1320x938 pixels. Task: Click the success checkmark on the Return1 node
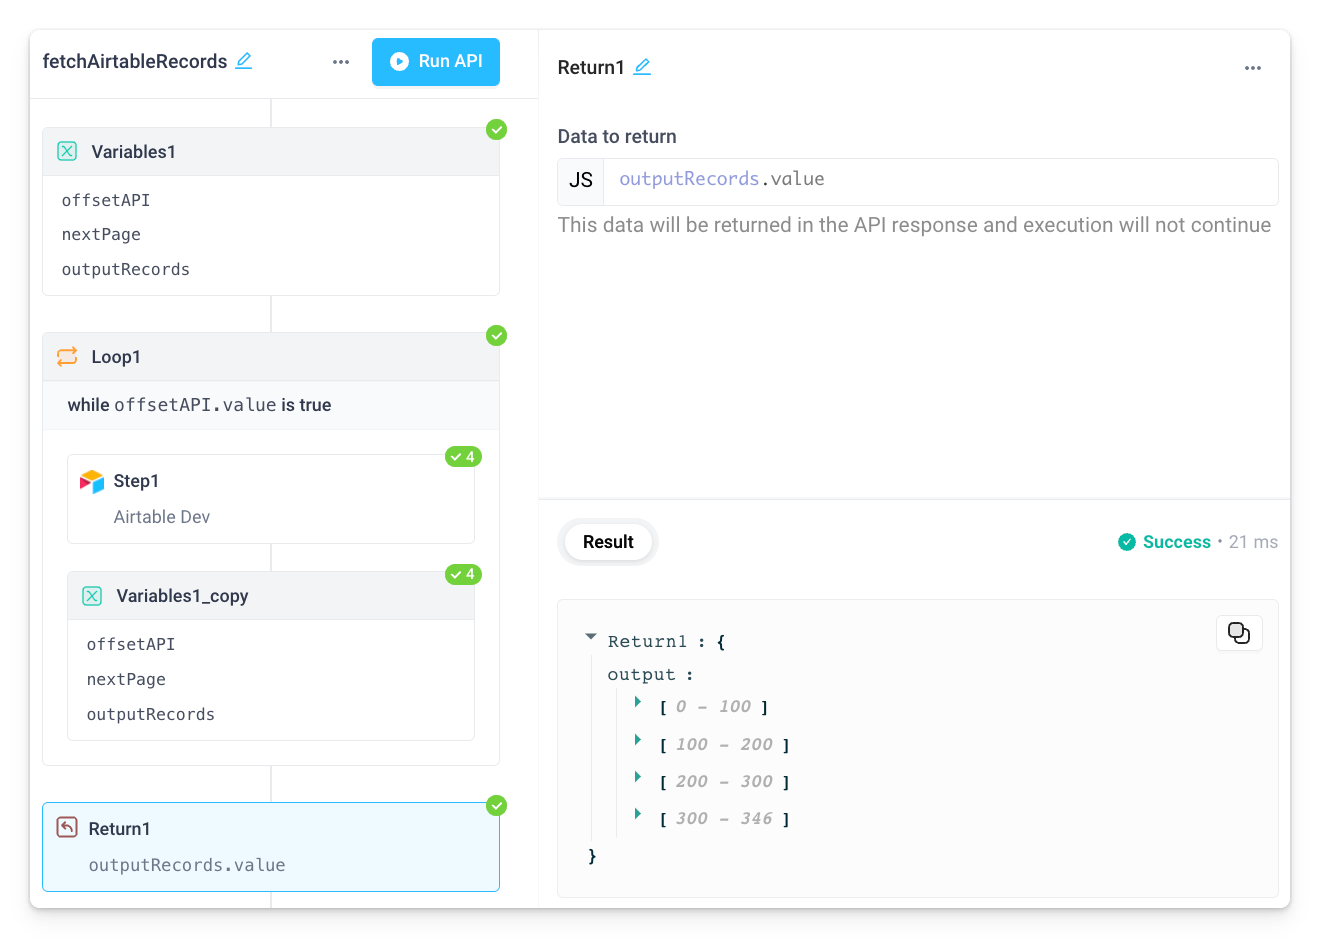pos(496,805)
